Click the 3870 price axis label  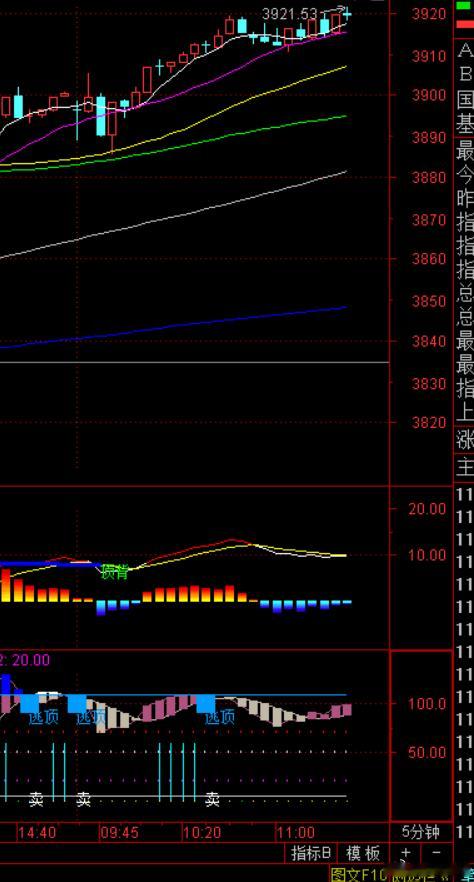pyautogui.click(x=430, y=219)
